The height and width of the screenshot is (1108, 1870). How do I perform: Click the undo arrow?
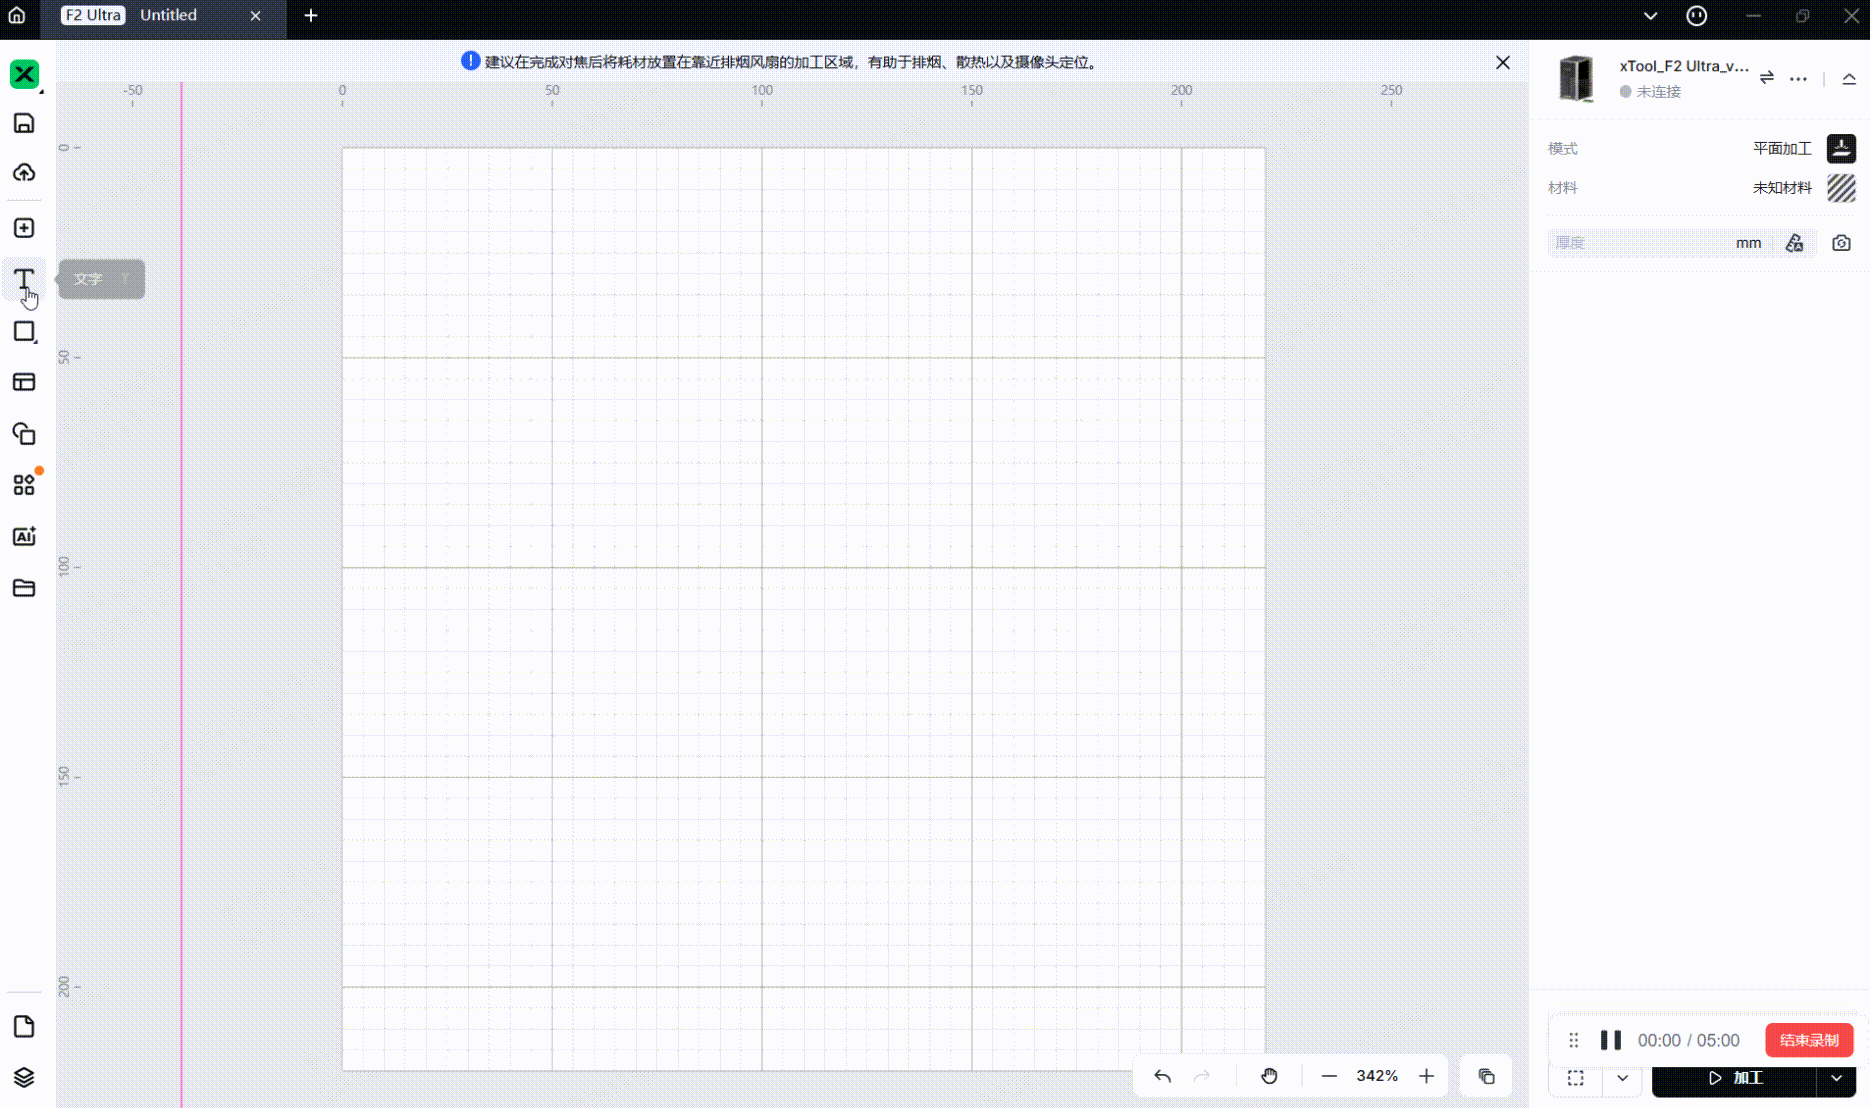coord(1162,1076)
